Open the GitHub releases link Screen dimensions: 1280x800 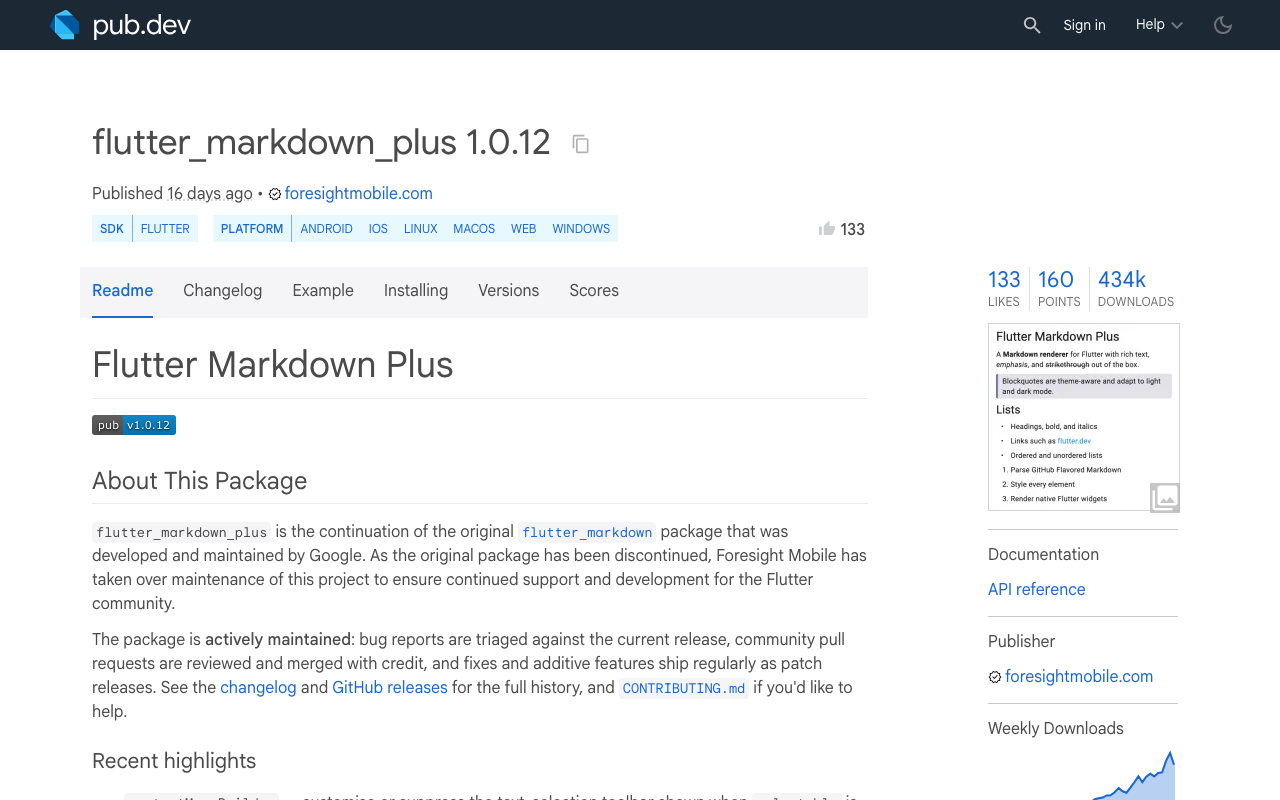tap(390, 688)
